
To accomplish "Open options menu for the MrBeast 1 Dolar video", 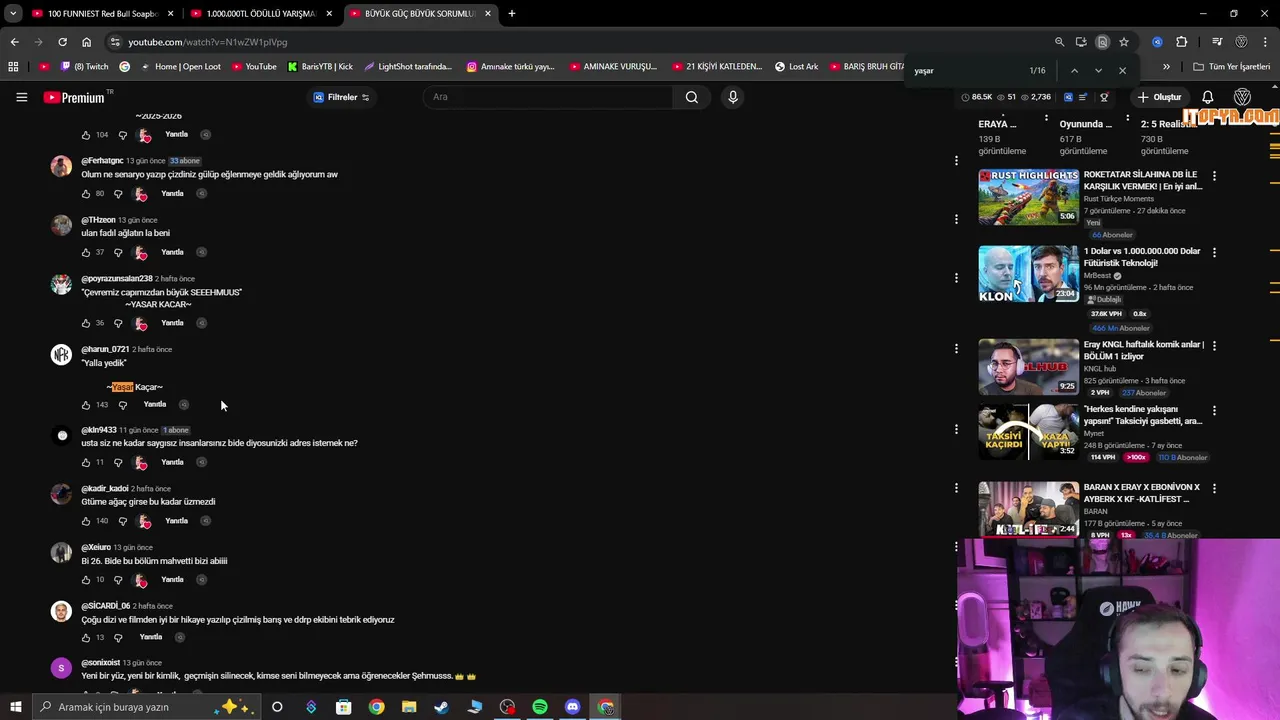I will 1214,253.
